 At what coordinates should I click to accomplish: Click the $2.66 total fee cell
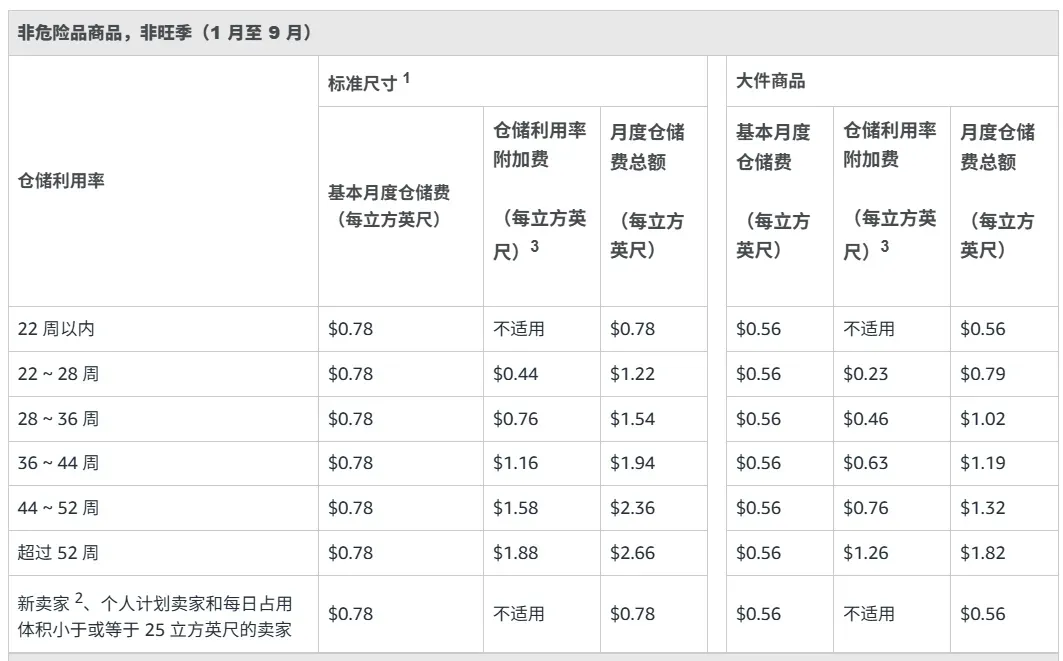click(x=633, y=553)
